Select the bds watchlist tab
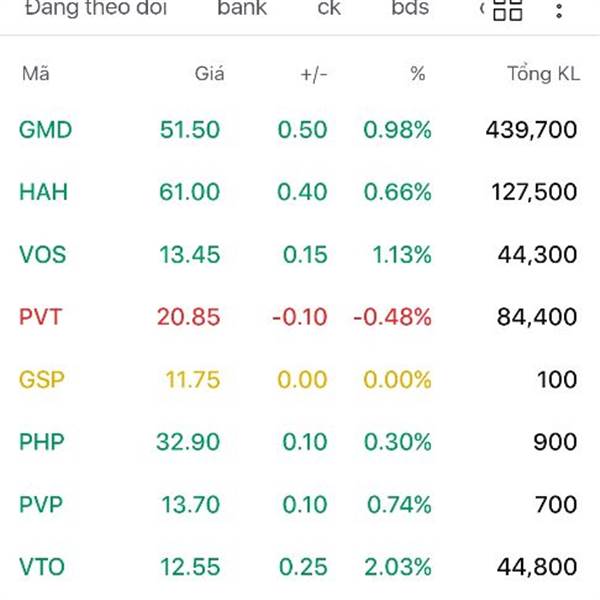Screen dimensions: 600x600 coord(410,8)
